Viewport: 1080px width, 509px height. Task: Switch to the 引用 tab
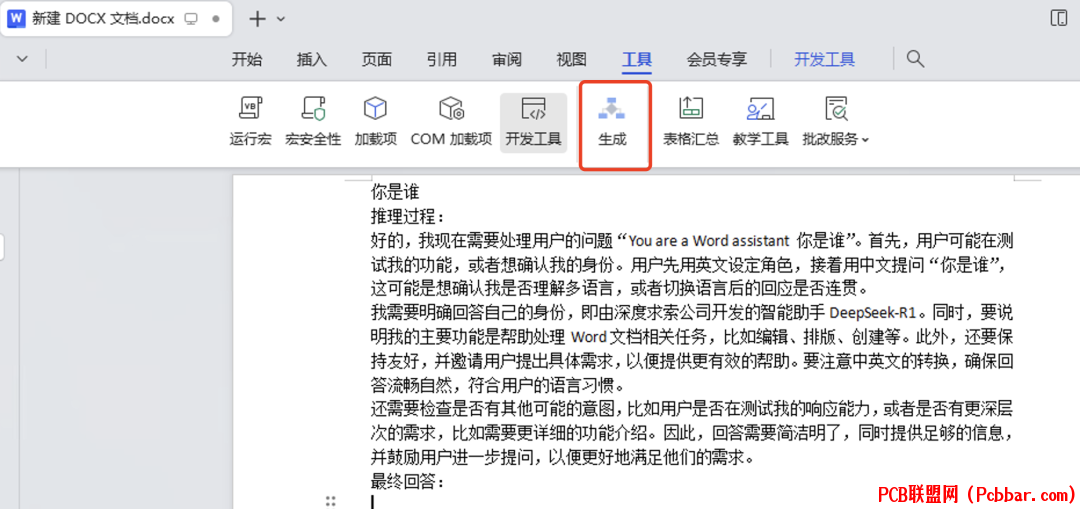point(442,60)
